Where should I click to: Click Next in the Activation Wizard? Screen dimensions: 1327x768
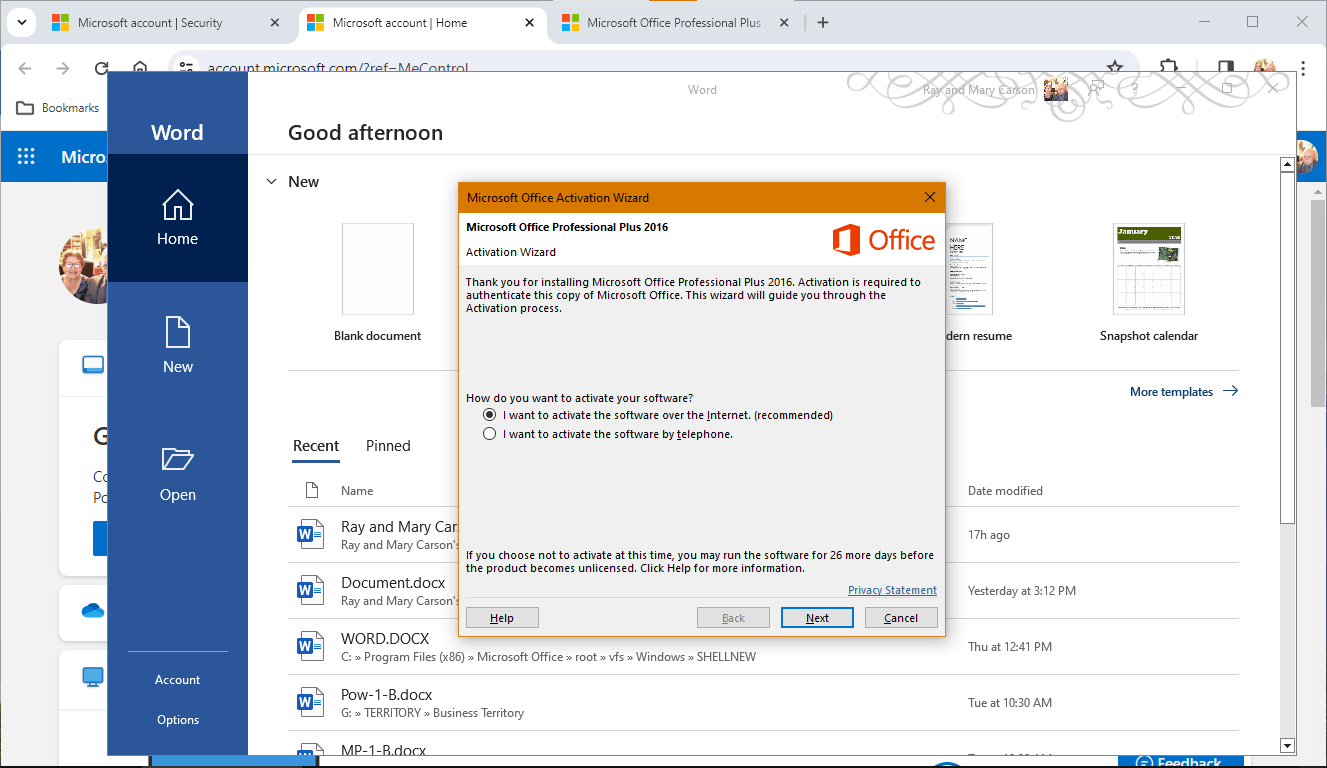[x=817, y=618]
